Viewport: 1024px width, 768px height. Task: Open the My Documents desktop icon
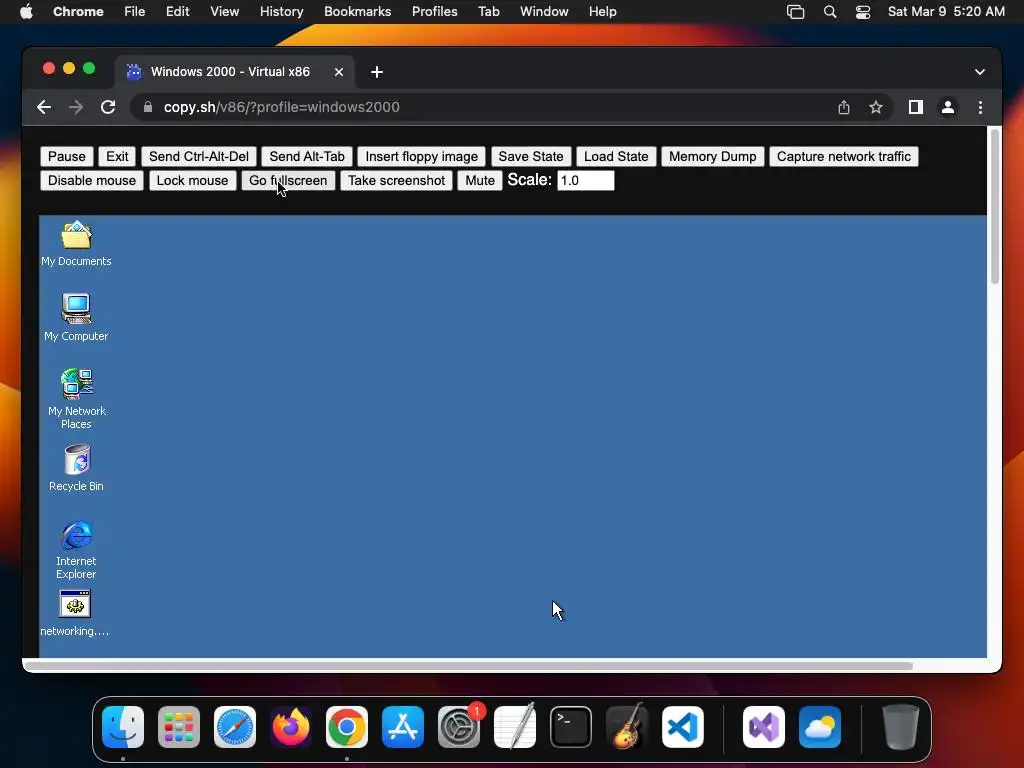point(76,244)
